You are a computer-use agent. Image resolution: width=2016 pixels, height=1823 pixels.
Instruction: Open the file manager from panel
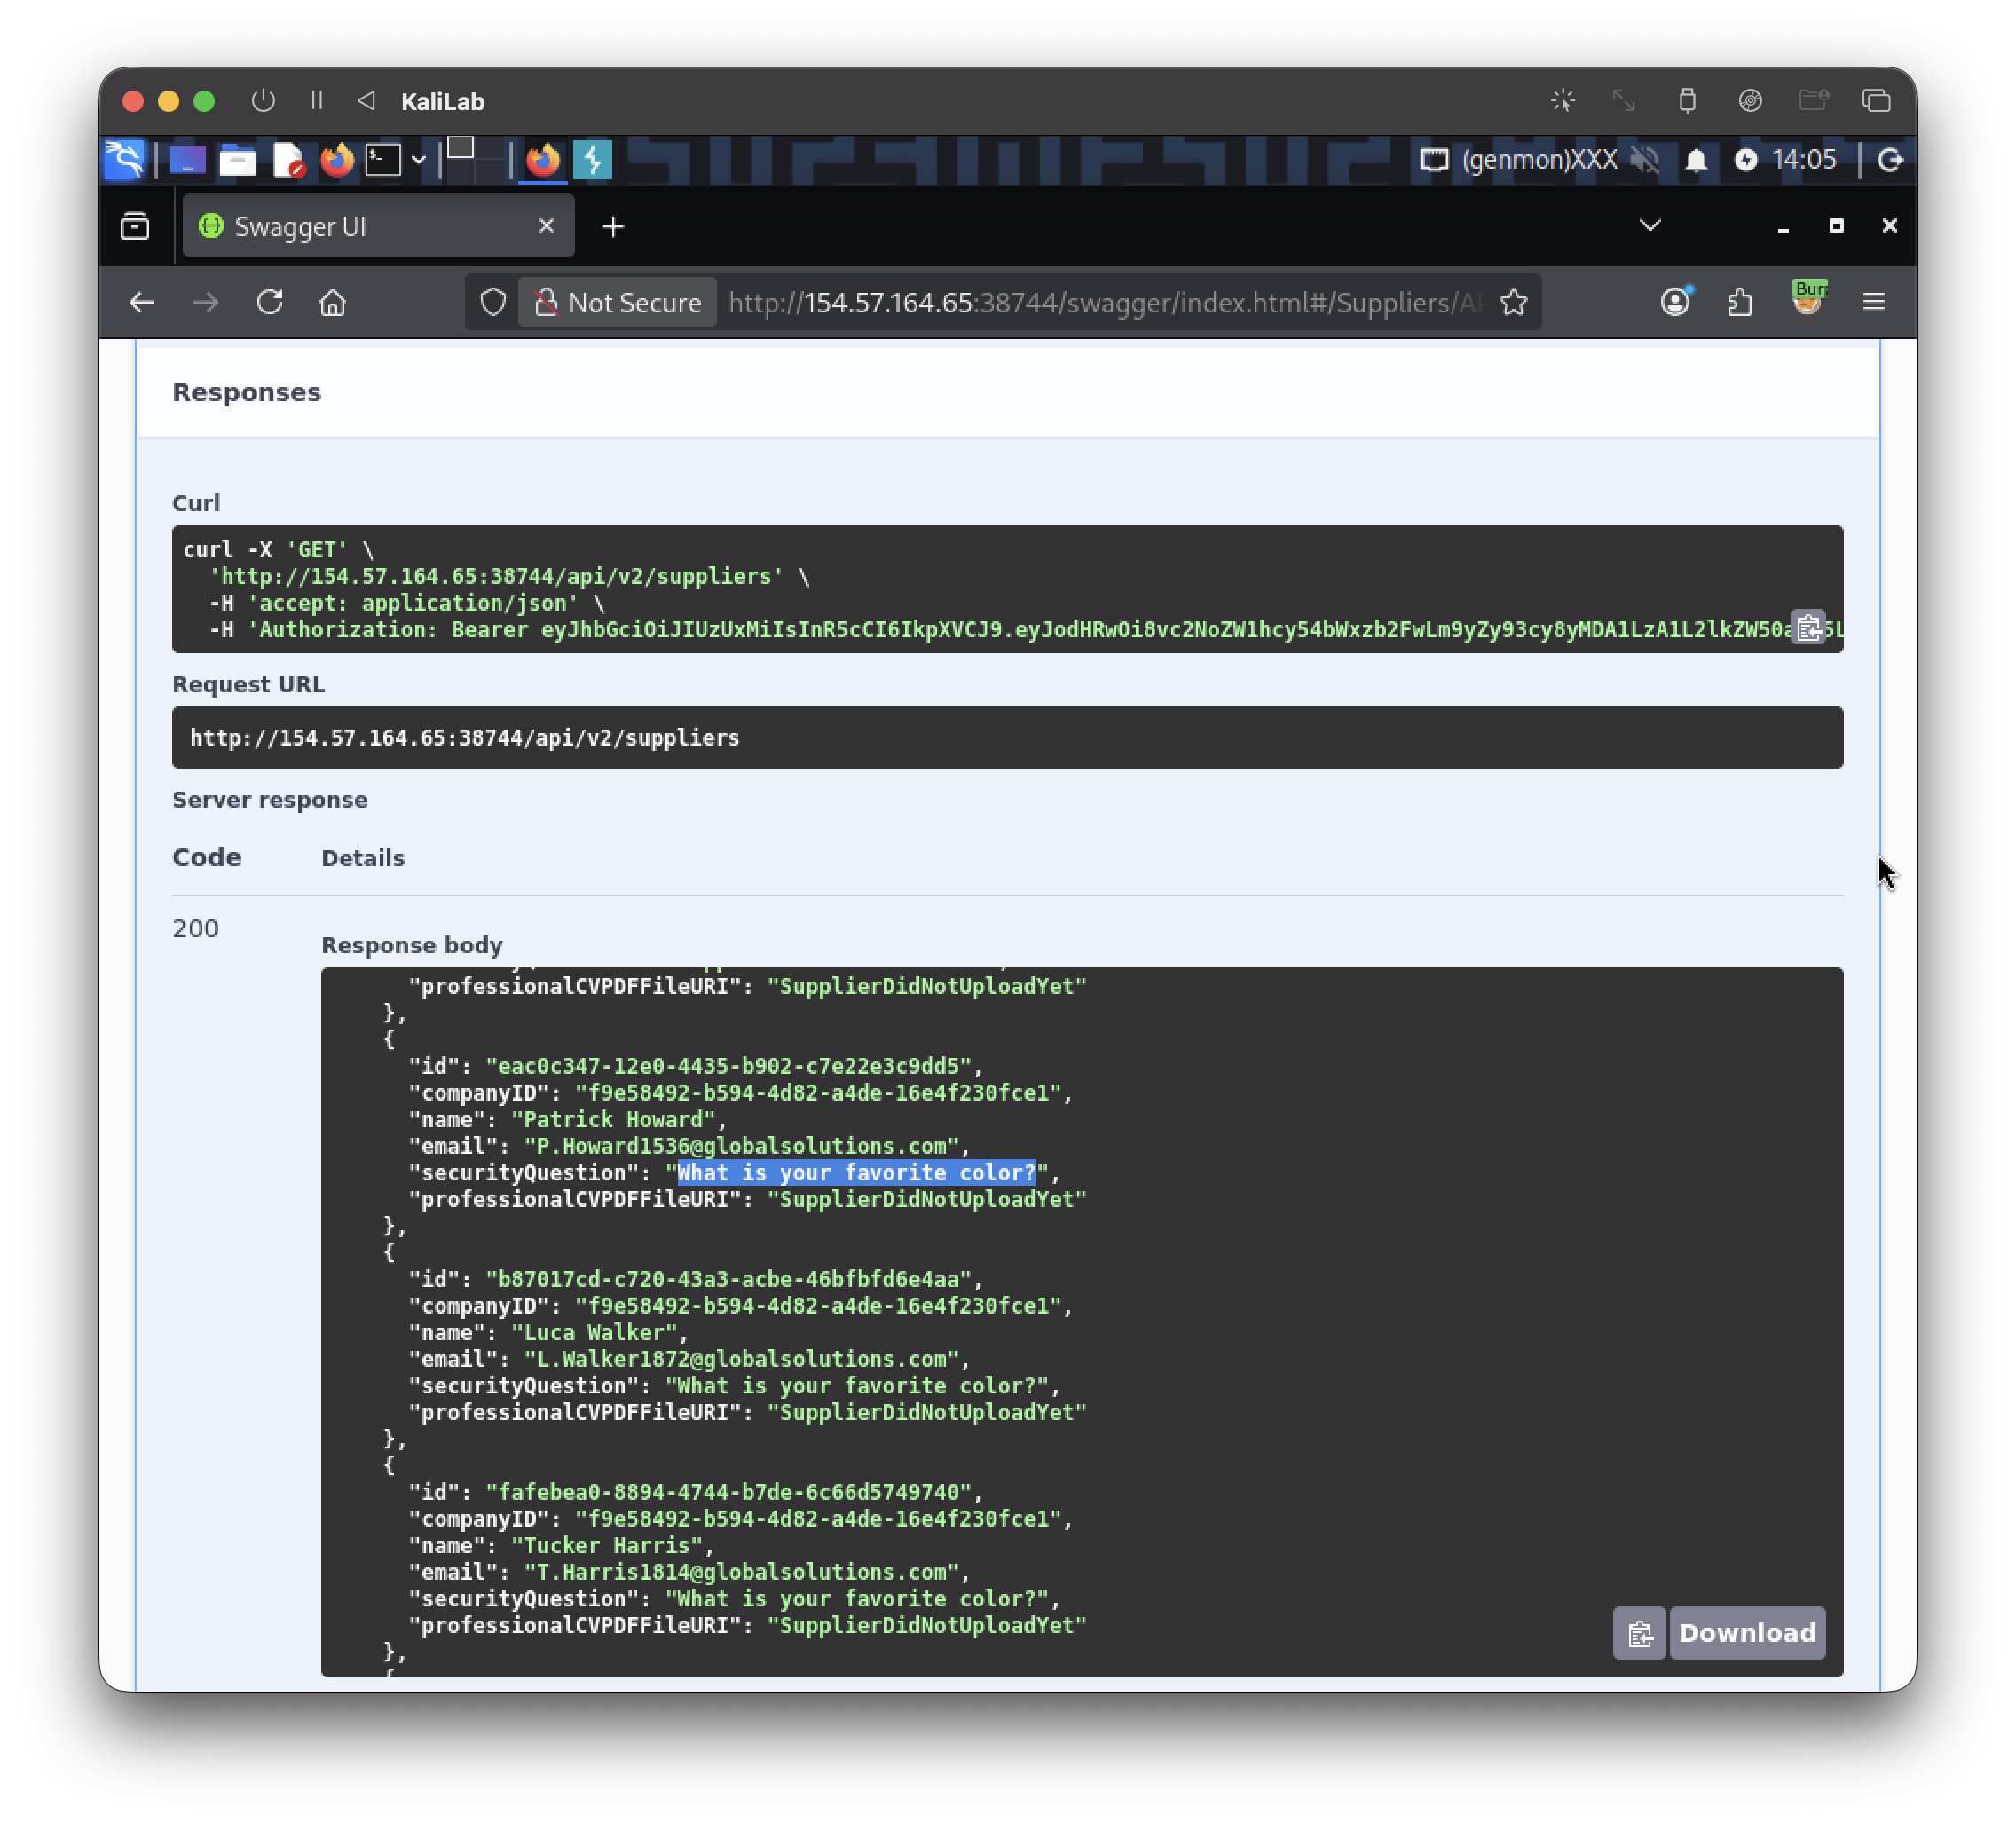click(x=238, y=160)
